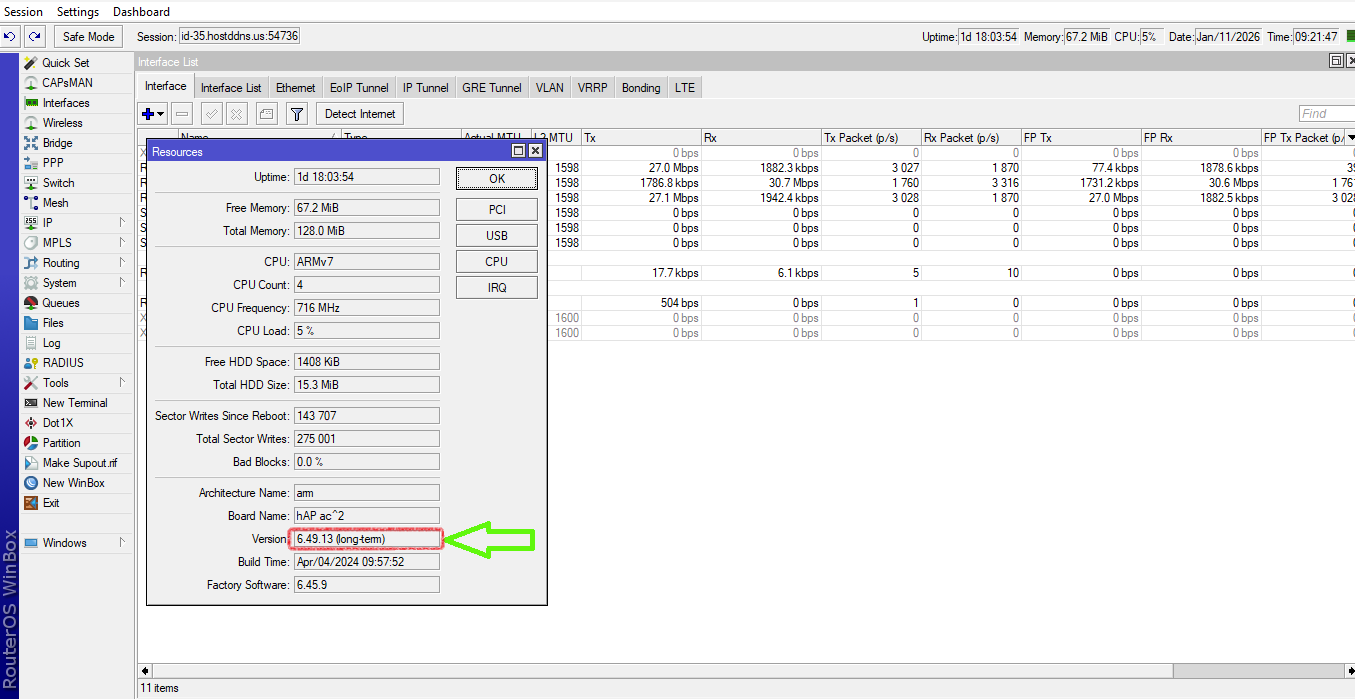Screen dimensions: 1355x699
Task: Switch to the Ethernet tab
Action: pyautogui.click(x=295, y=88)
